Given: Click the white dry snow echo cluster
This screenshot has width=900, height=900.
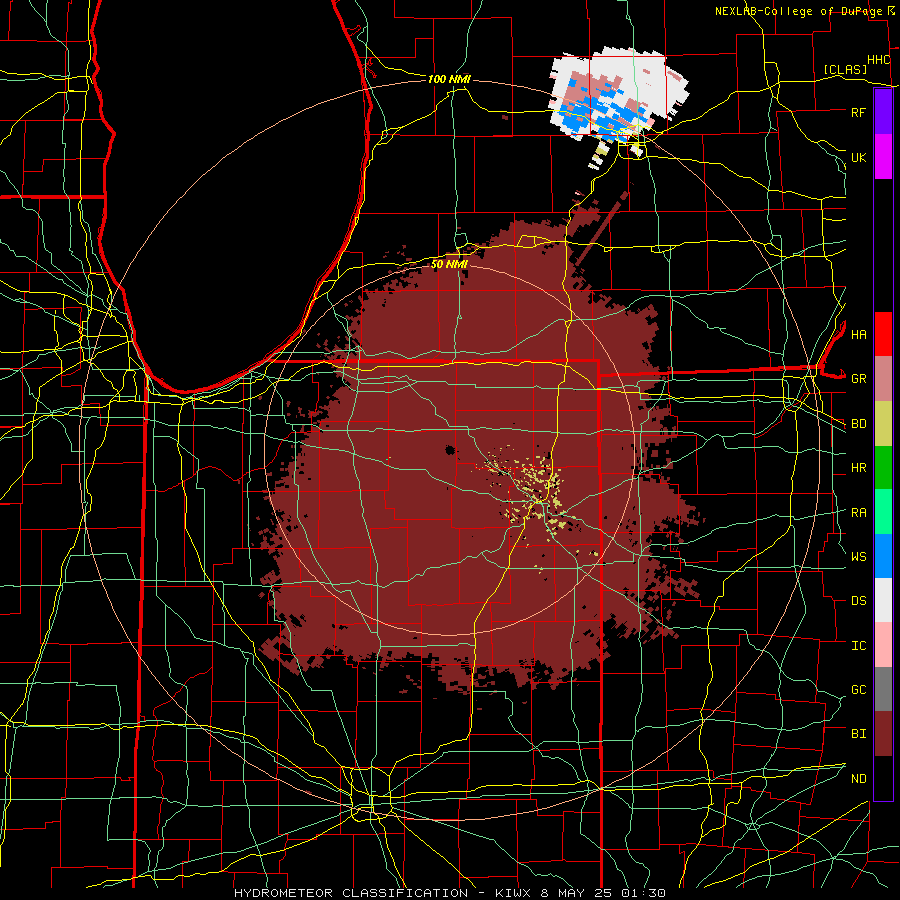Looking at the screenshot, I should [617, 95].
